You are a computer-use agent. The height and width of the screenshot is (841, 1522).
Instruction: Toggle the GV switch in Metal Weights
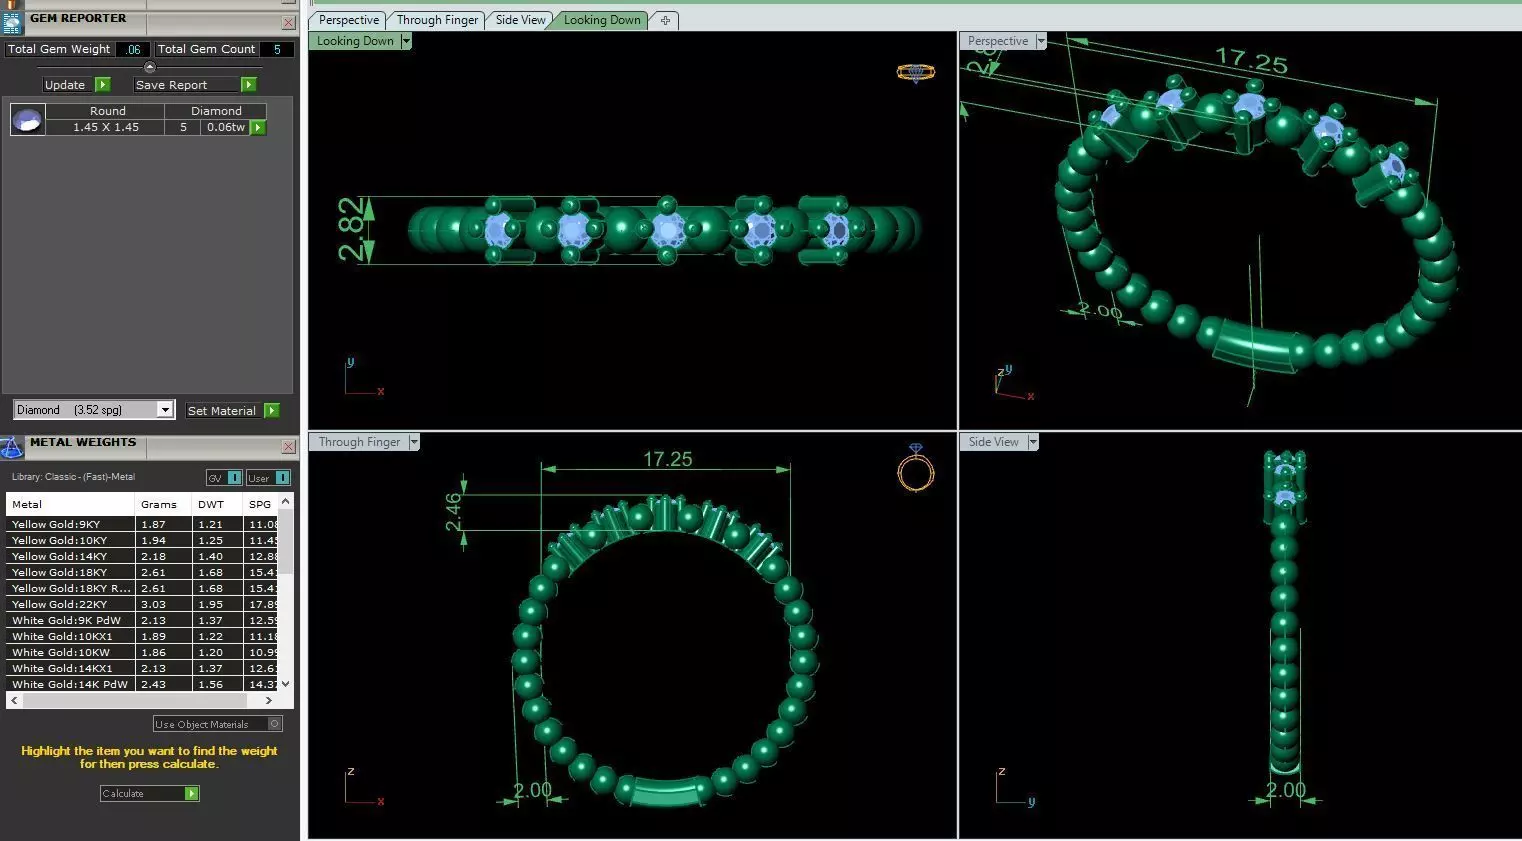click(224, 478)
